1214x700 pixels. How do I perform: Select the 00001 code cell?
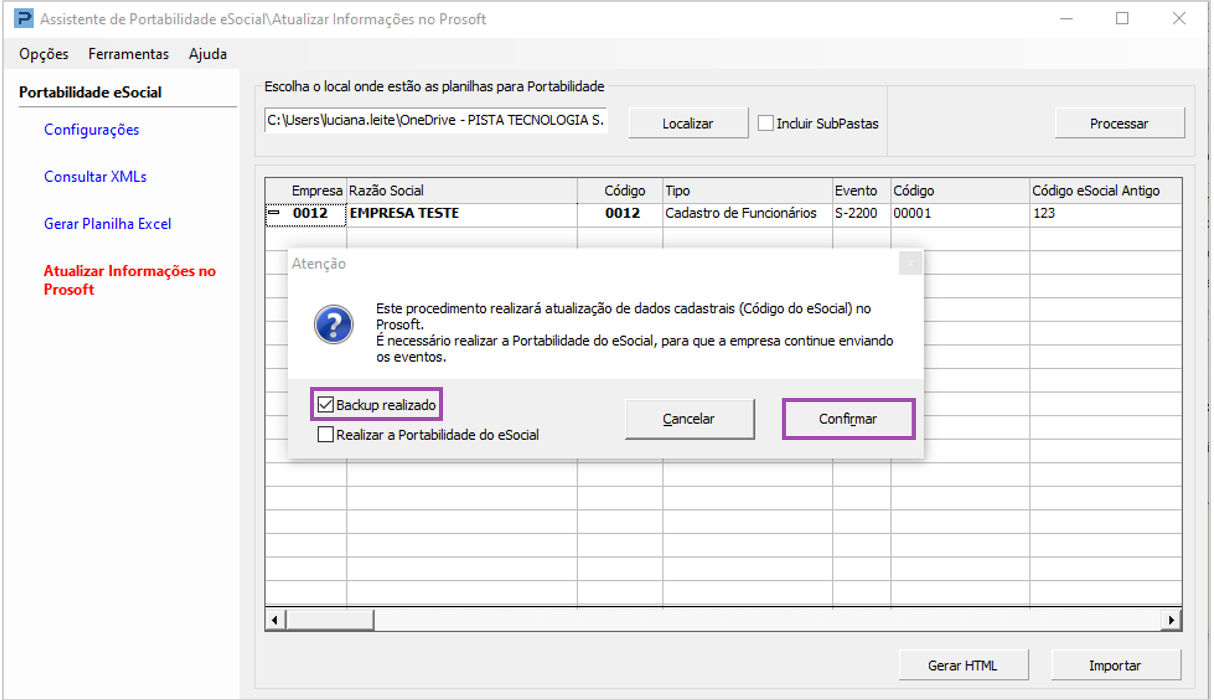tap(960, 213)
